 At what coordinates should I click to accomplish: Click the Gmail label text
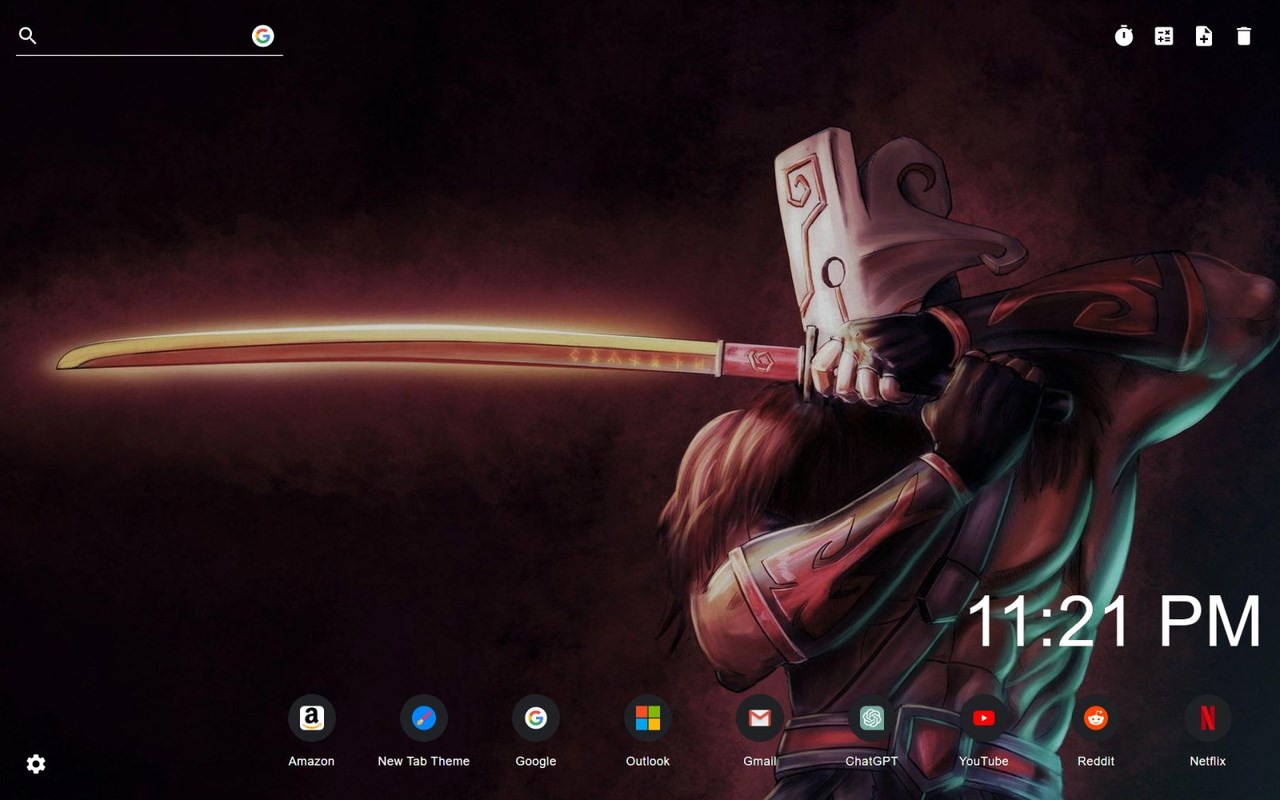(760, 761)
